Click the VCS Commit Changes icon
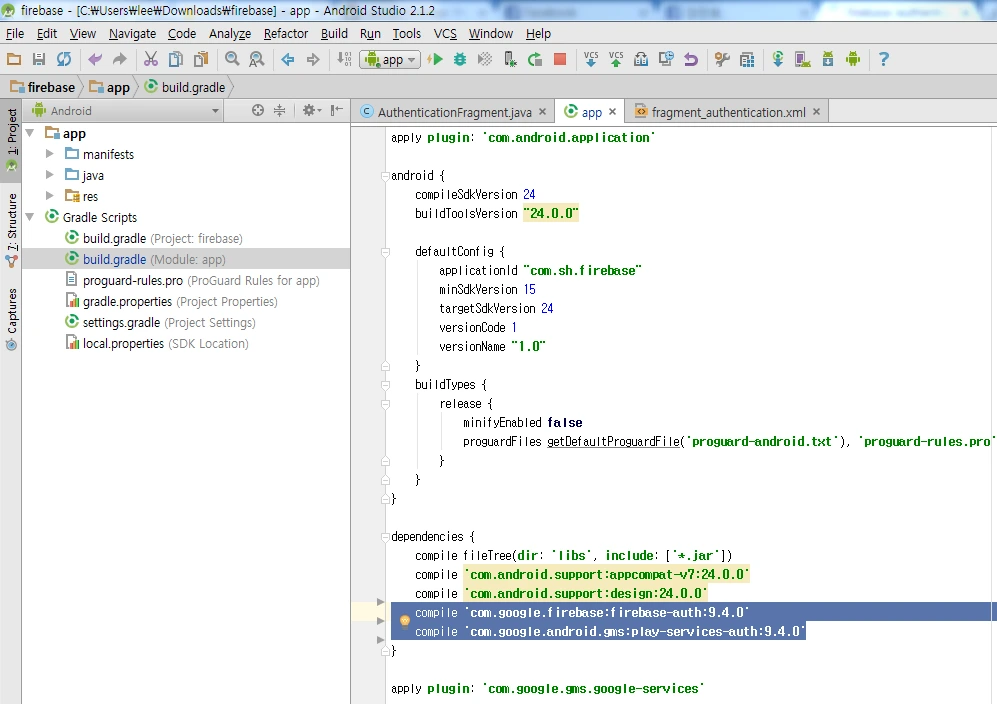Screen dimensions: 997x704 tap(616, 59)
